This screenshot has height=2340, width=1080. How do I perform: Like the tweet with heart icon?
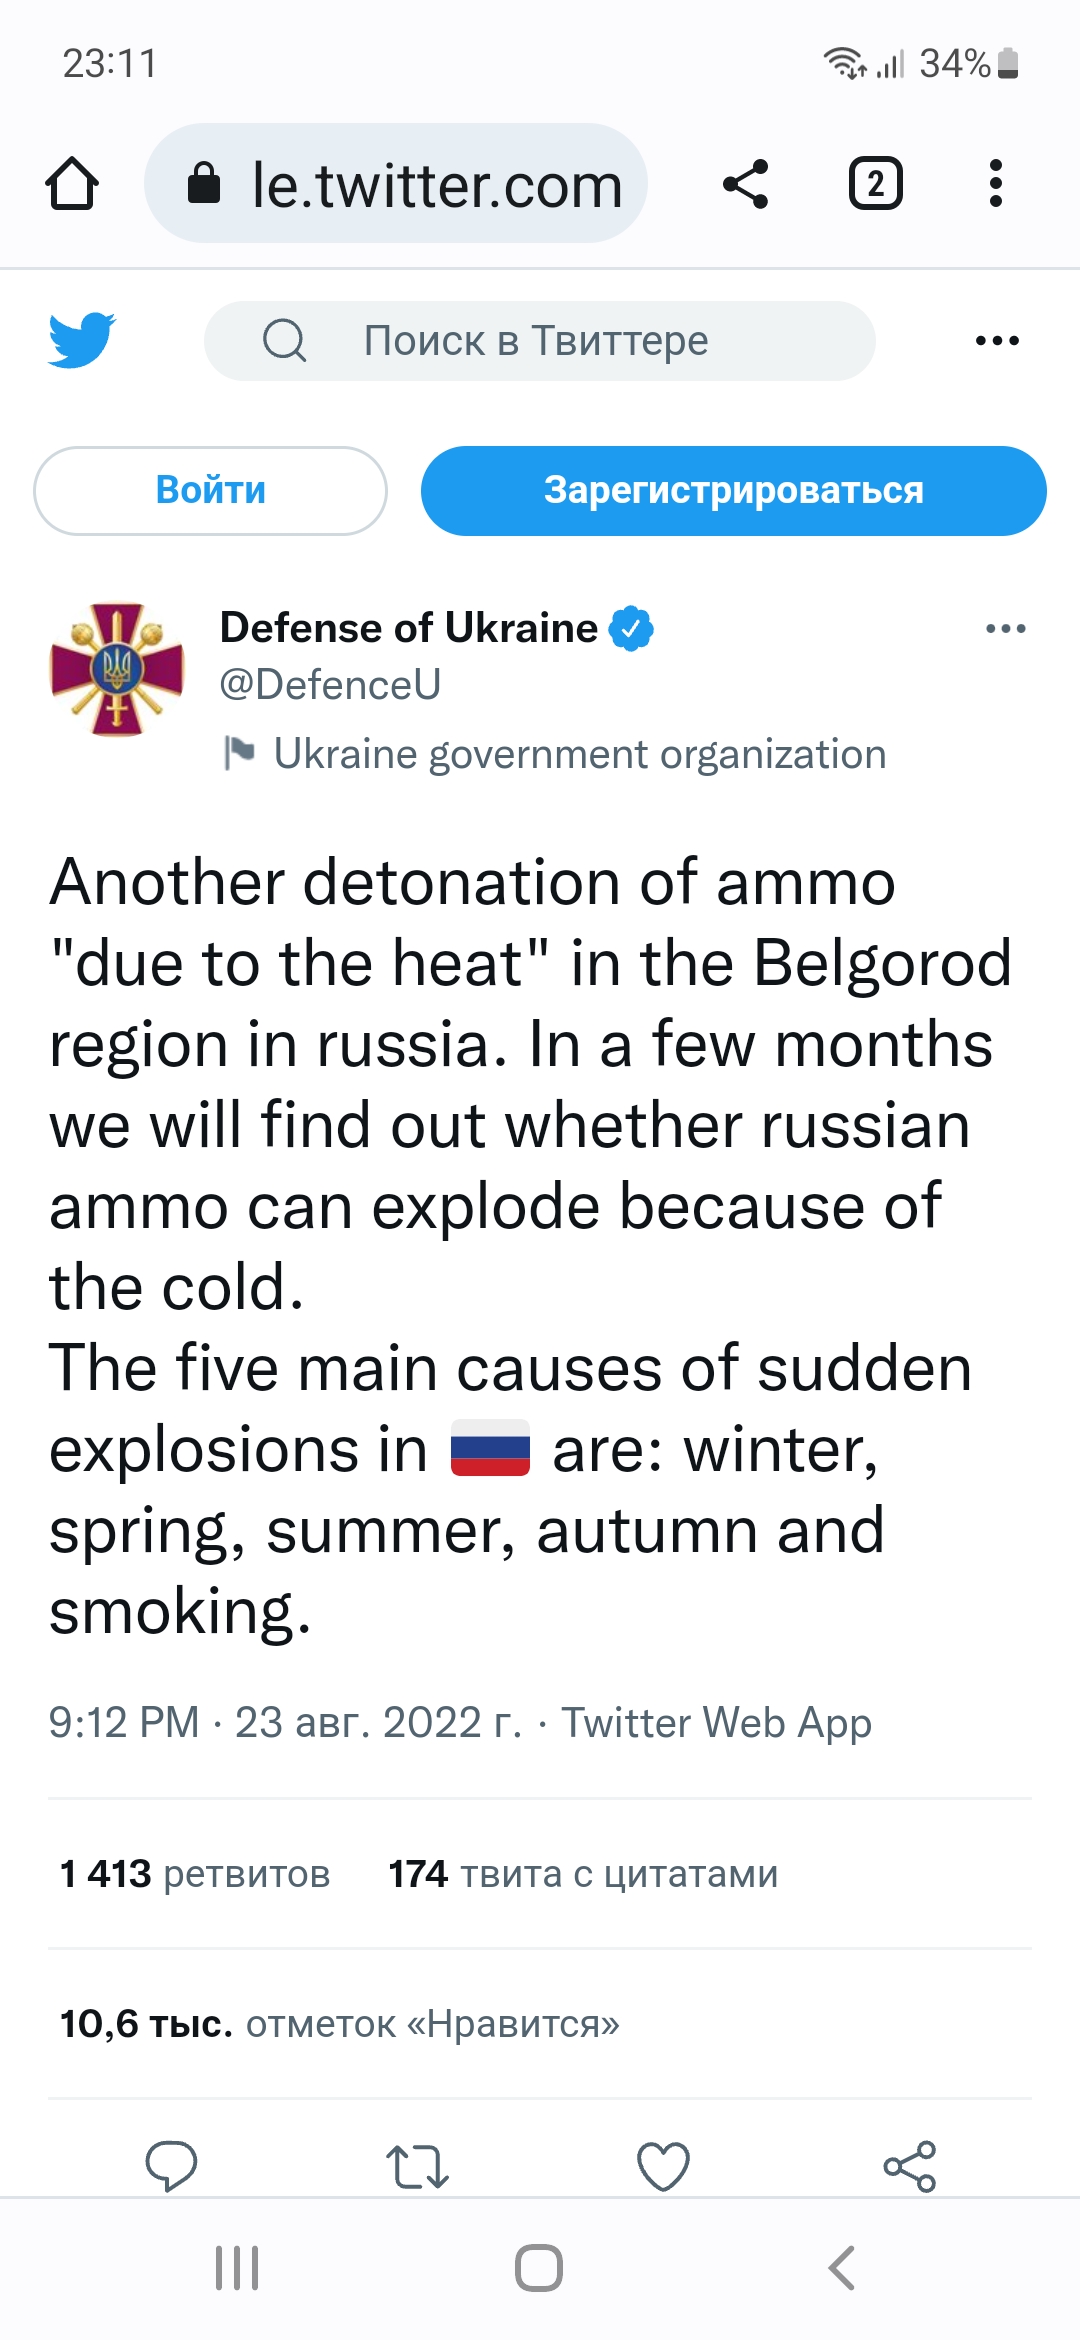tap(663, 2166)
